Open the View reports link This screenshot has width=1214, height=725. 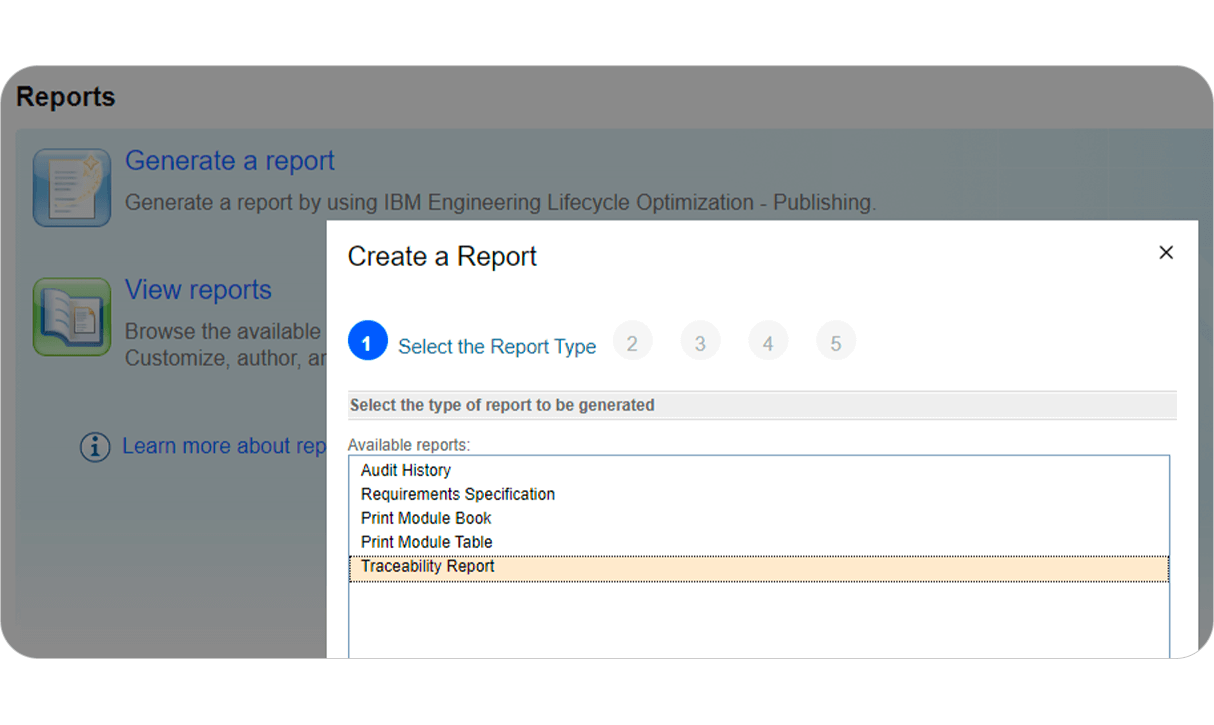click(x=198, y=290)
